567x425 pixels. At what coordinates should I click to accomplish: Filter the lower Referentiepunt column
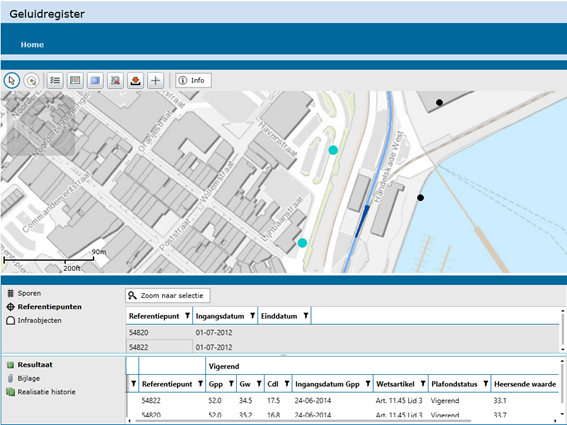pos(200,384)
